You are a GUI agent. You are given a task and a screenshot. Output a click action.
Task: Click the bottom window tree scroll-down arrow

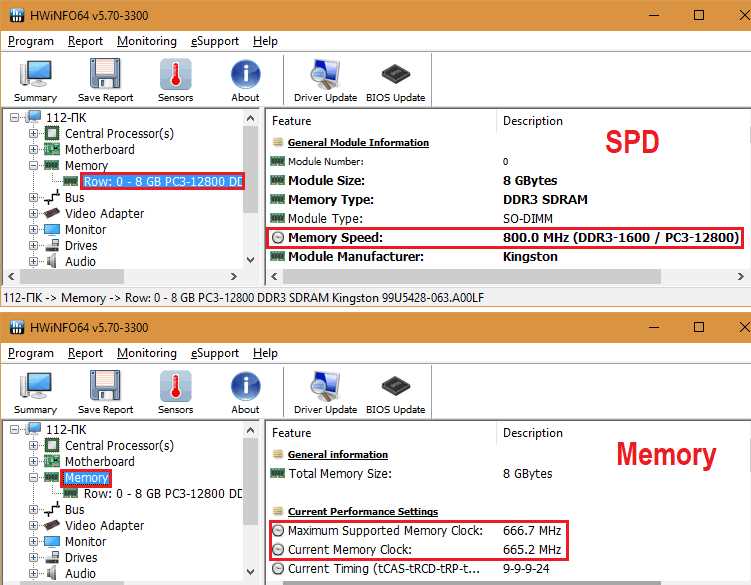tap(250, 572)
